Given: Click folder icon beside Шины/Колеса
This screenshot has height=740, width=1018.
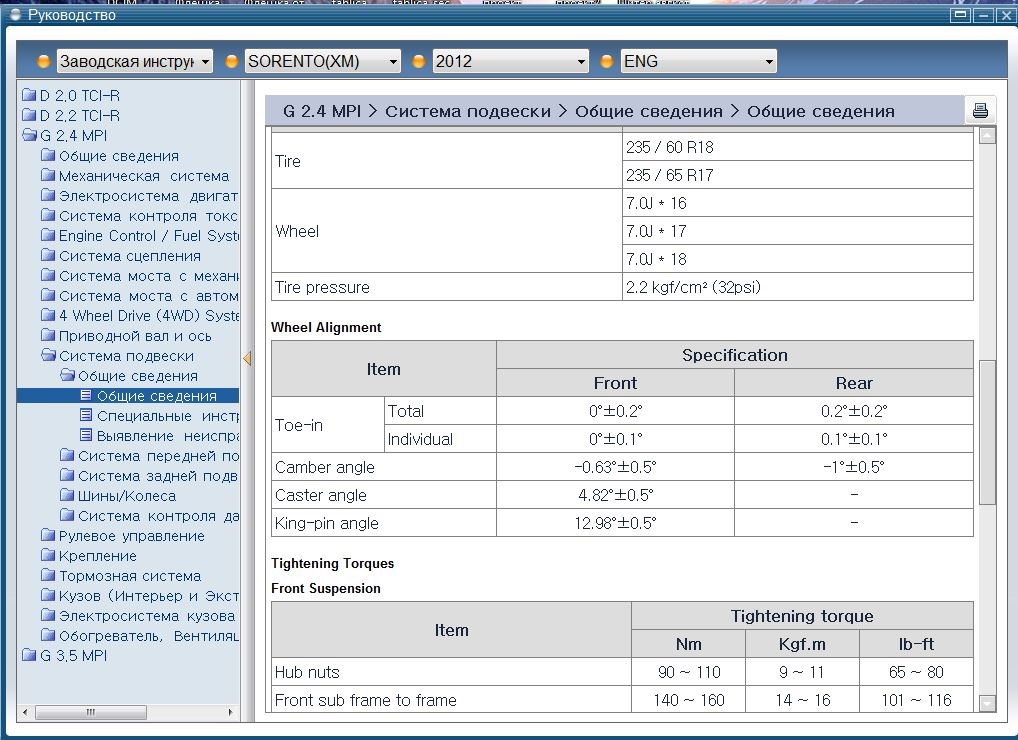Looking at the screenshot, I should [67, 496].
